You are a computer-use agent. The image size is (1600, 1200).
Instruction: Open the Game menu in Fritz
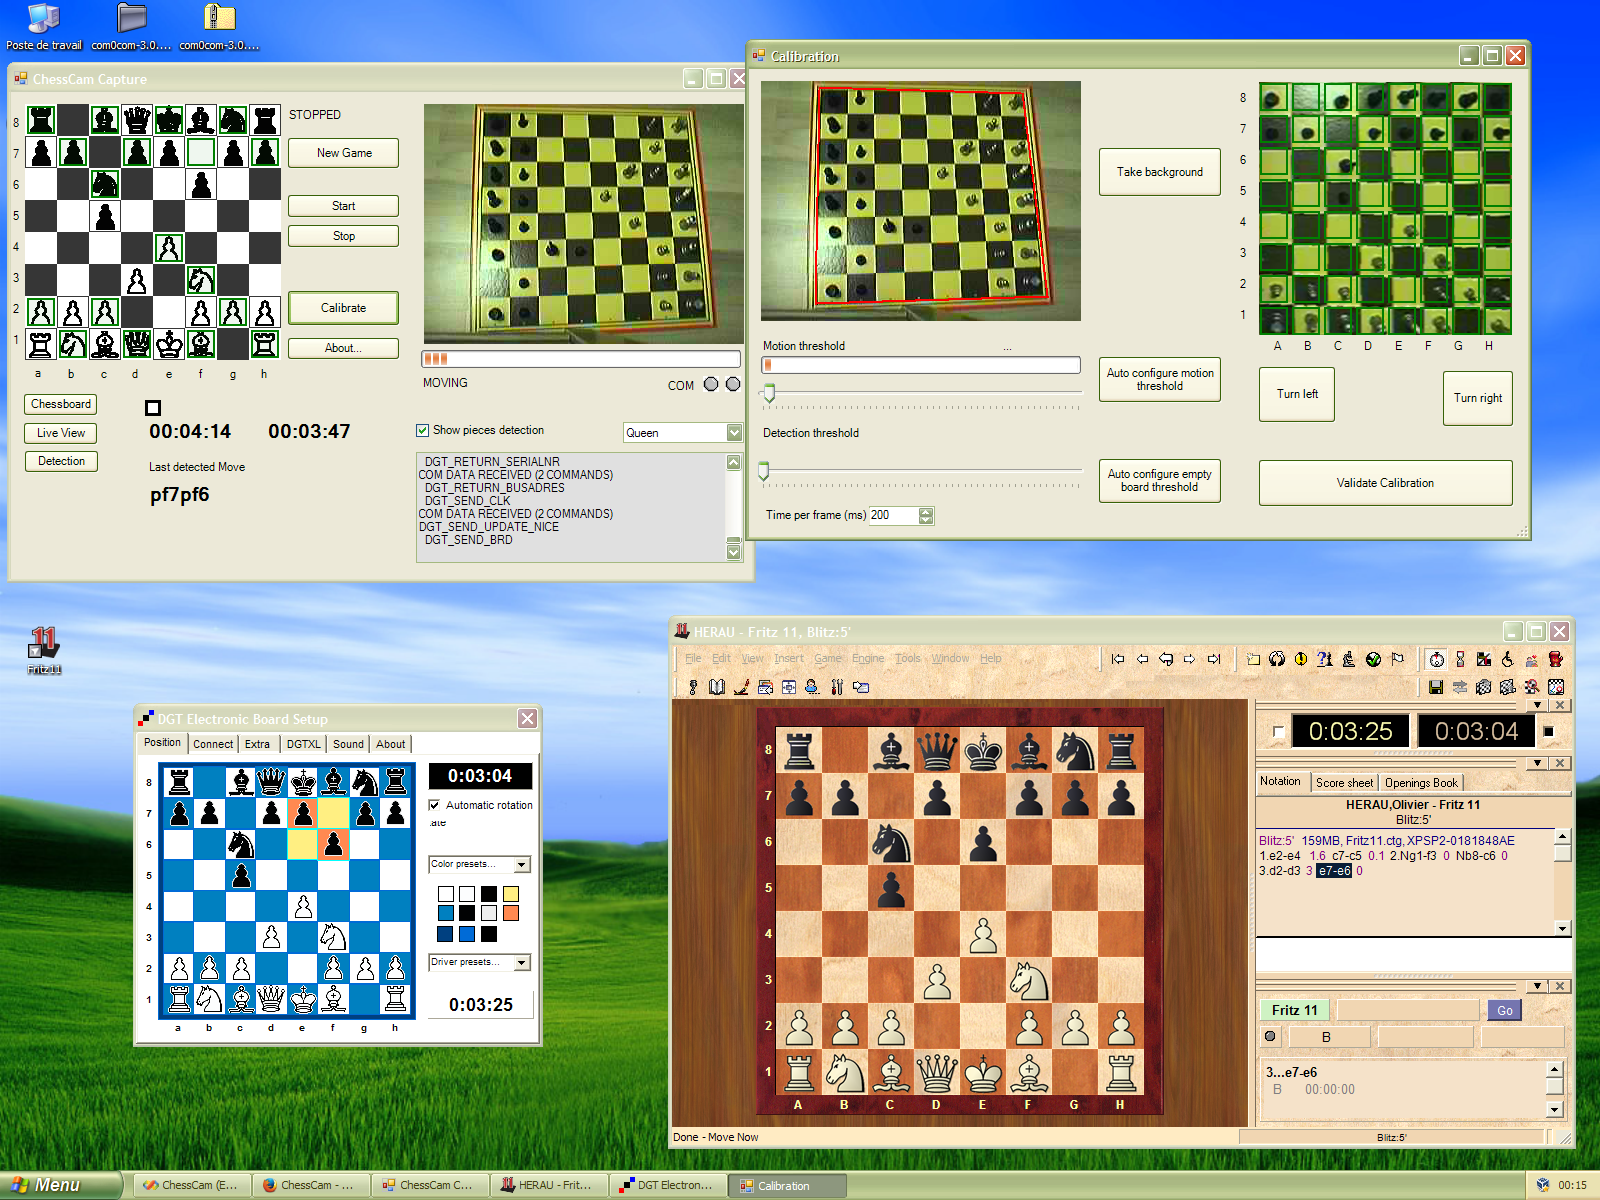pyautogui.click(x=828, y=658)
